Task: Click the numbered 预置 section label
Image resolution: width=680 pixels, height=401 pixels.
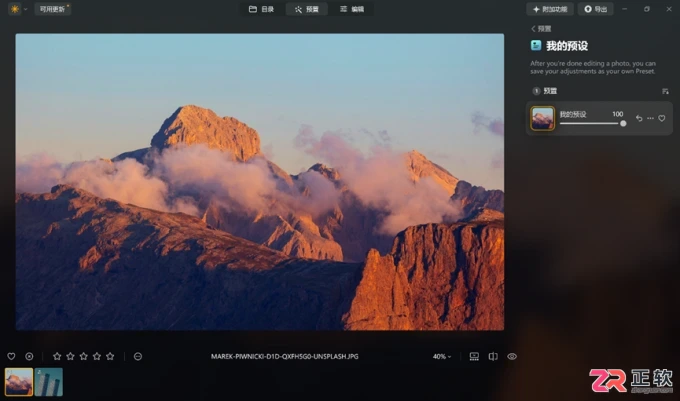Action: click(550, 91)
